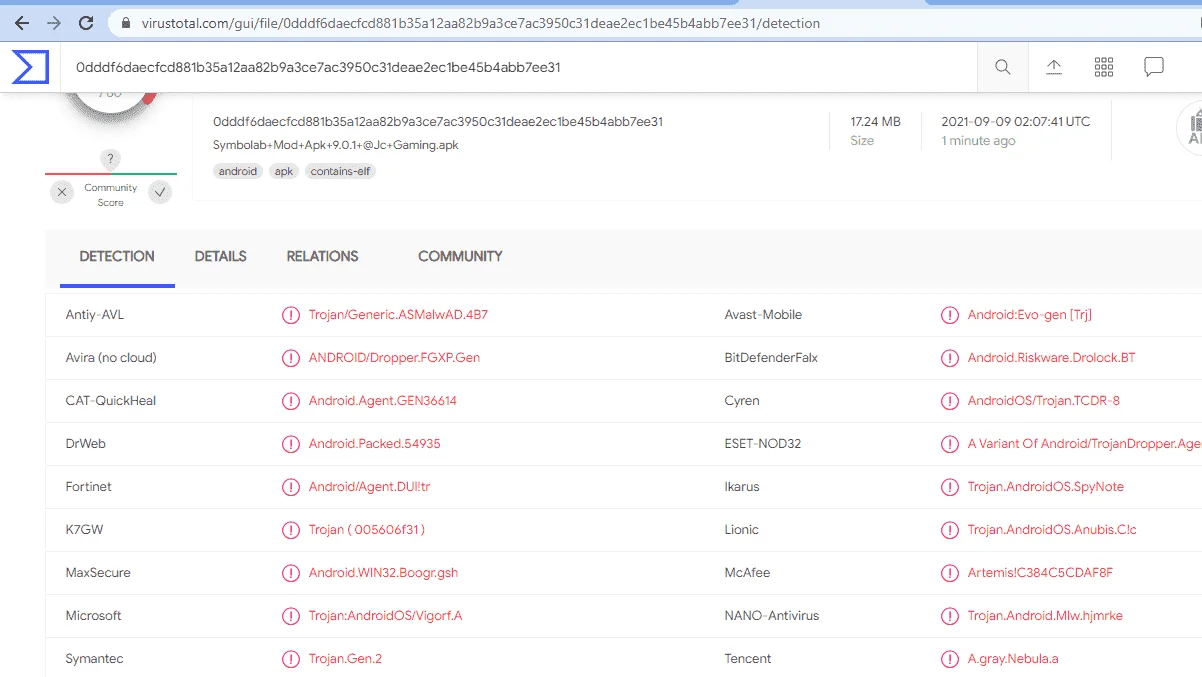The image size is (1202, 677).
Task: Click alert icon beside Android.Packed.54935
Action: point(290,444)
